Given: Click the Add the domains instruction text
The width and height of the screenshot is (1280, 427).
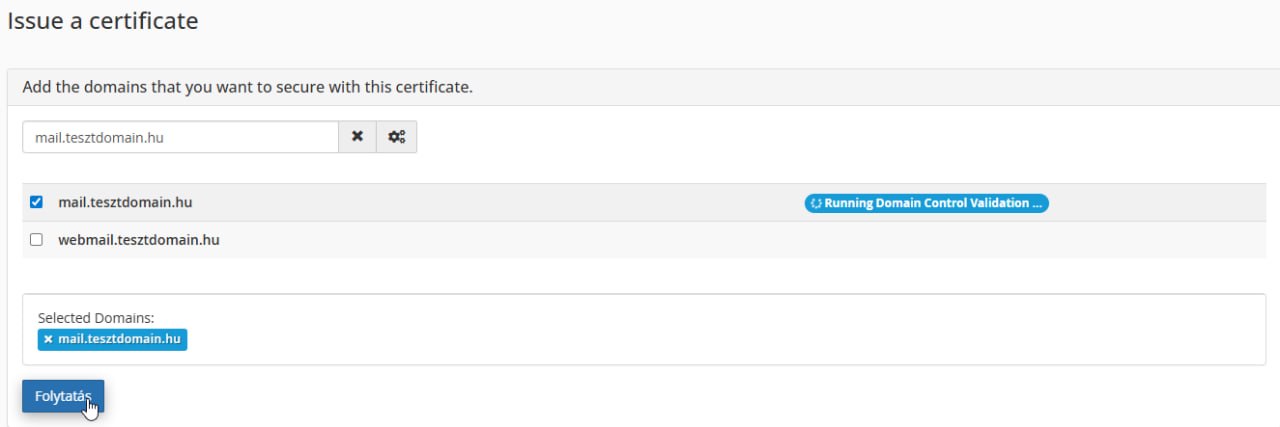Looking at the screenshot, I should pos(247,87).
